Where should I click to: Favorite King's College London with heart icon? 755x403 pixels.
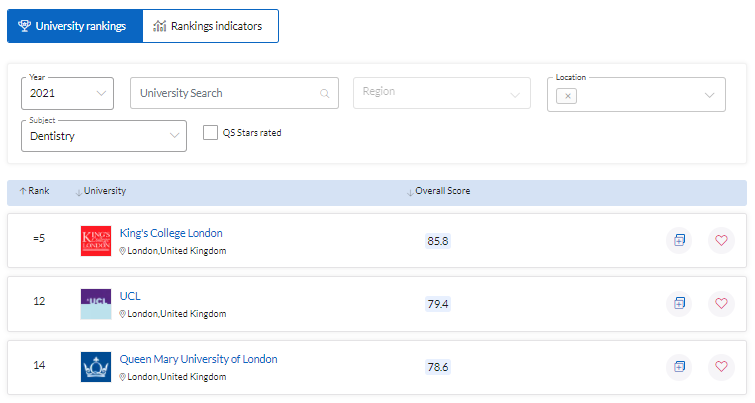720,240
